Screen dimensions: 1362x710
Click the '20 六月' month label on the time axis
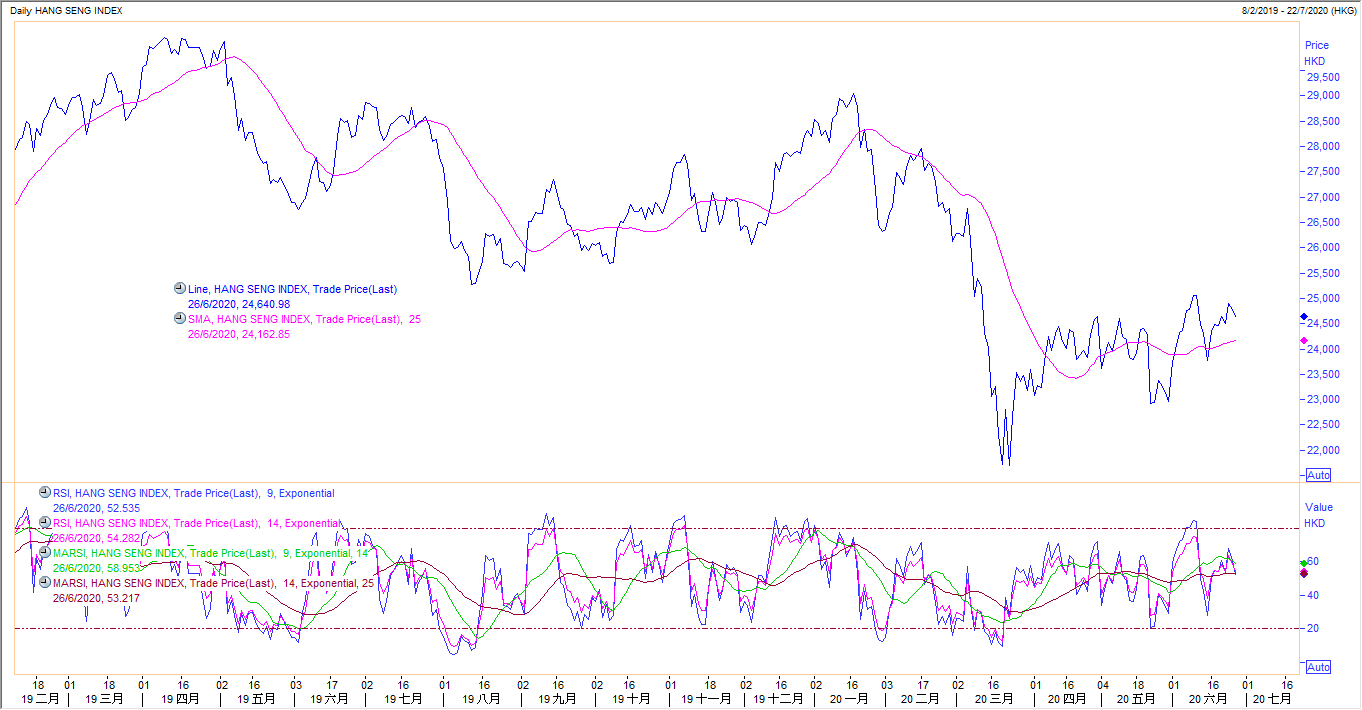1209,699
